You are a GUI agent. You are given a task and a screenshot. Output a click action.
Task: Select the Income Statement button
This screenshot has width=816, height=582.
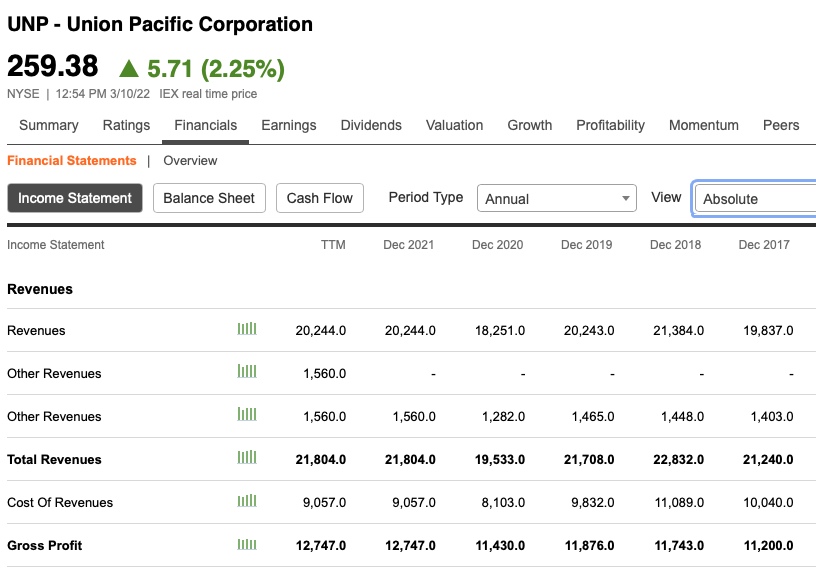click(x=75, y=198)
